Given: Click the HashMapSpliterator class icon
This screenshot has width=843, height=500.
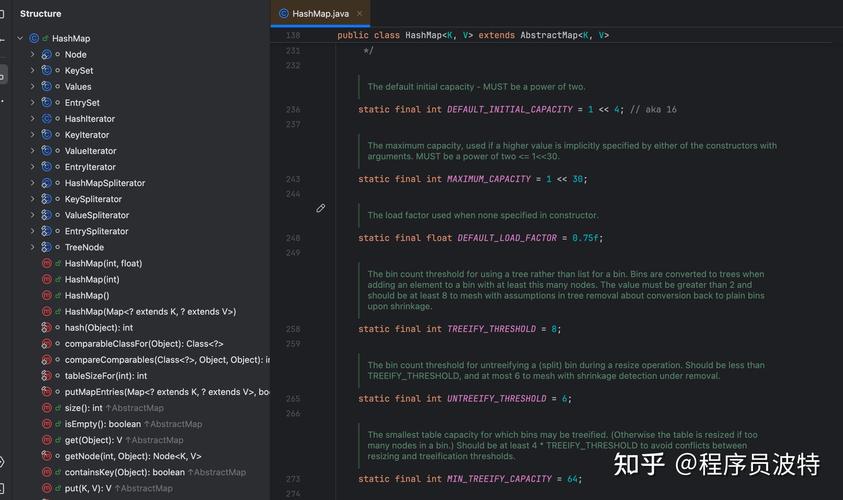Looking at the screenshot, I should 47,183.
